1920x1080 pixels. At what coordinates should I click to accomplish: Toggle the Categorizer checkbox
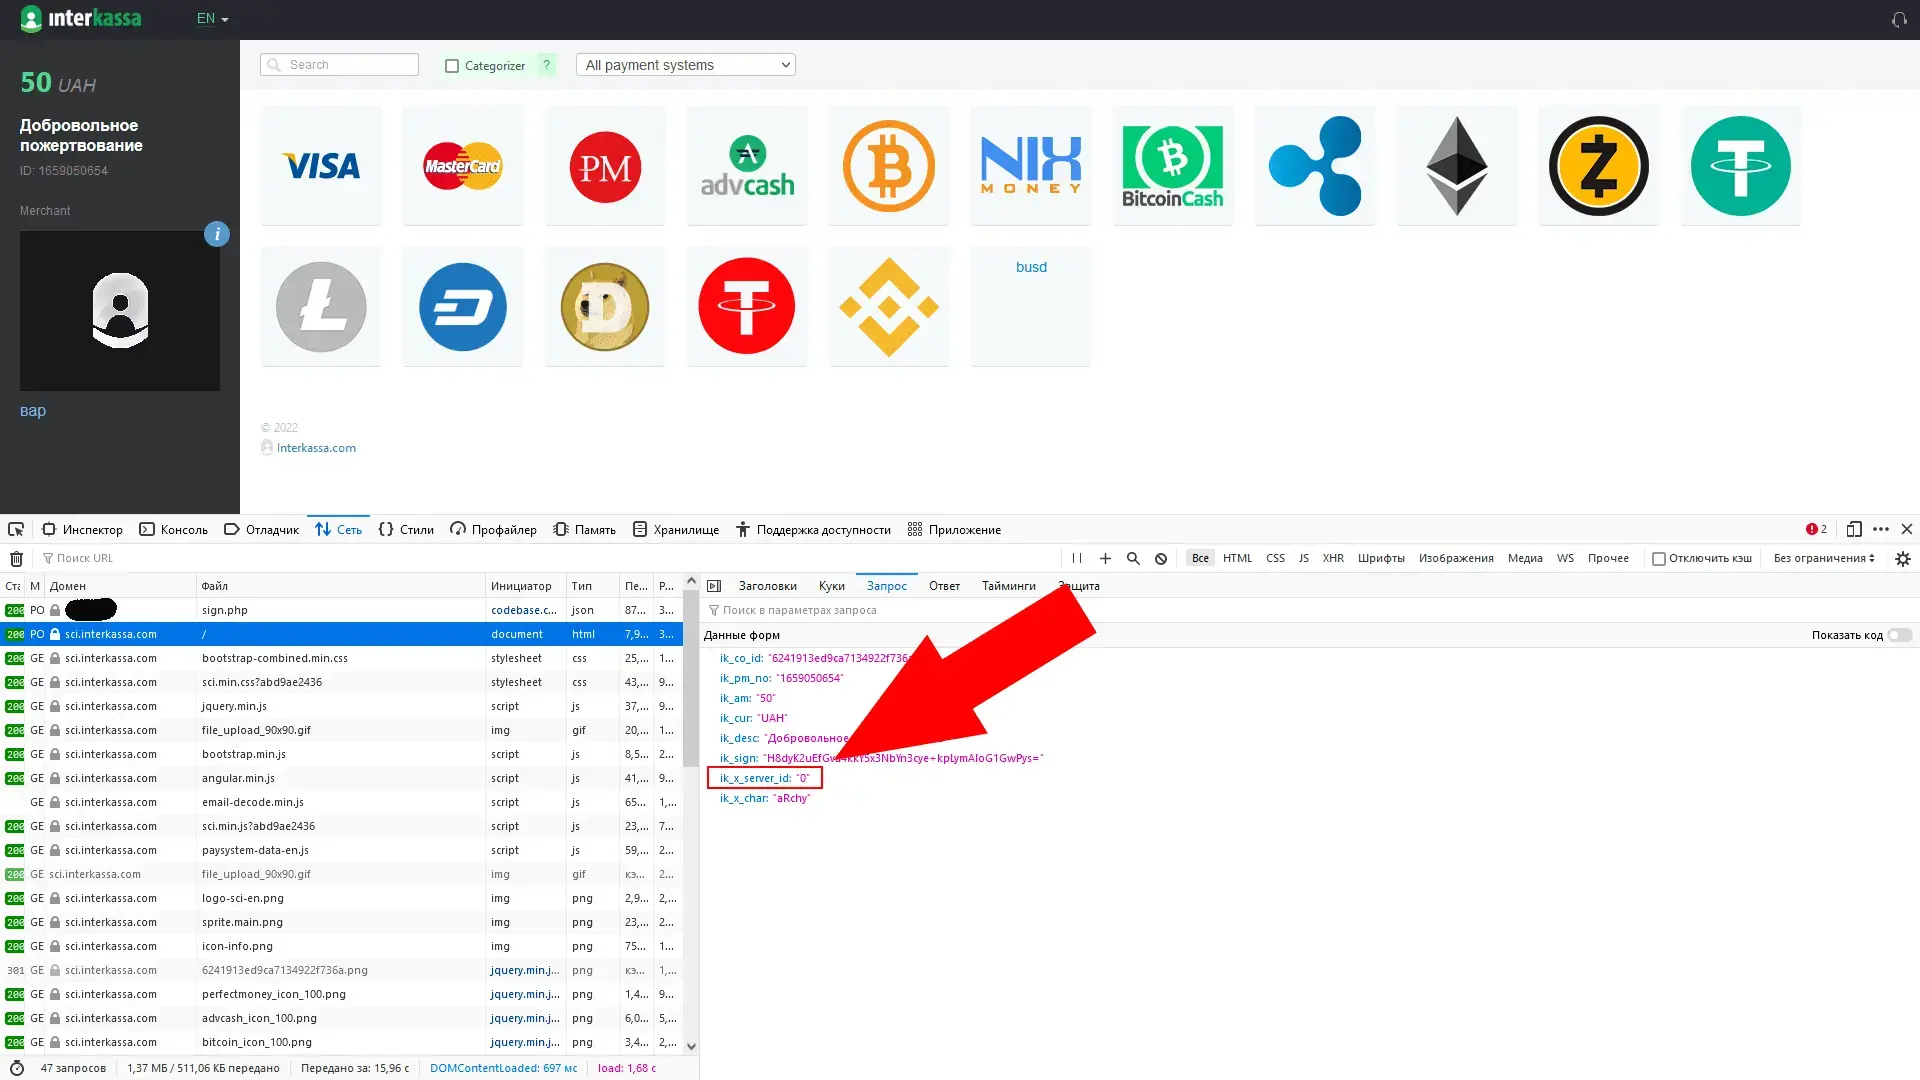[452, 66]
